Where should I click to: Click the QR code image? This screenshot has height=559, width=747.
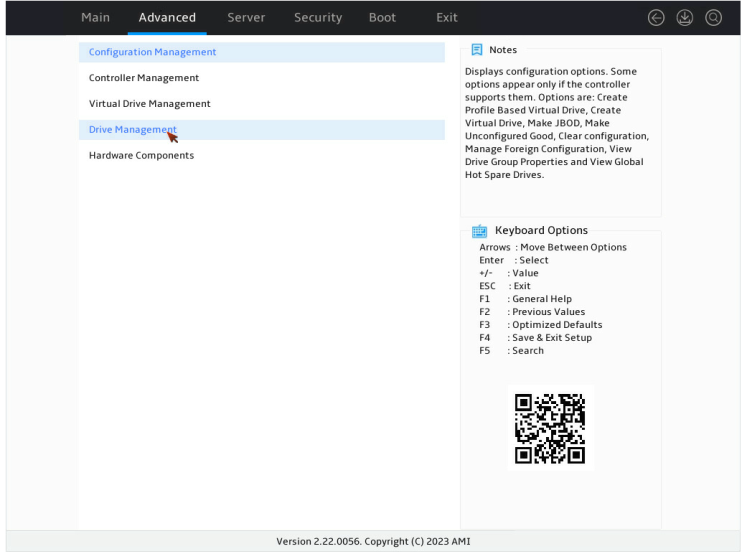pos(550,428)
